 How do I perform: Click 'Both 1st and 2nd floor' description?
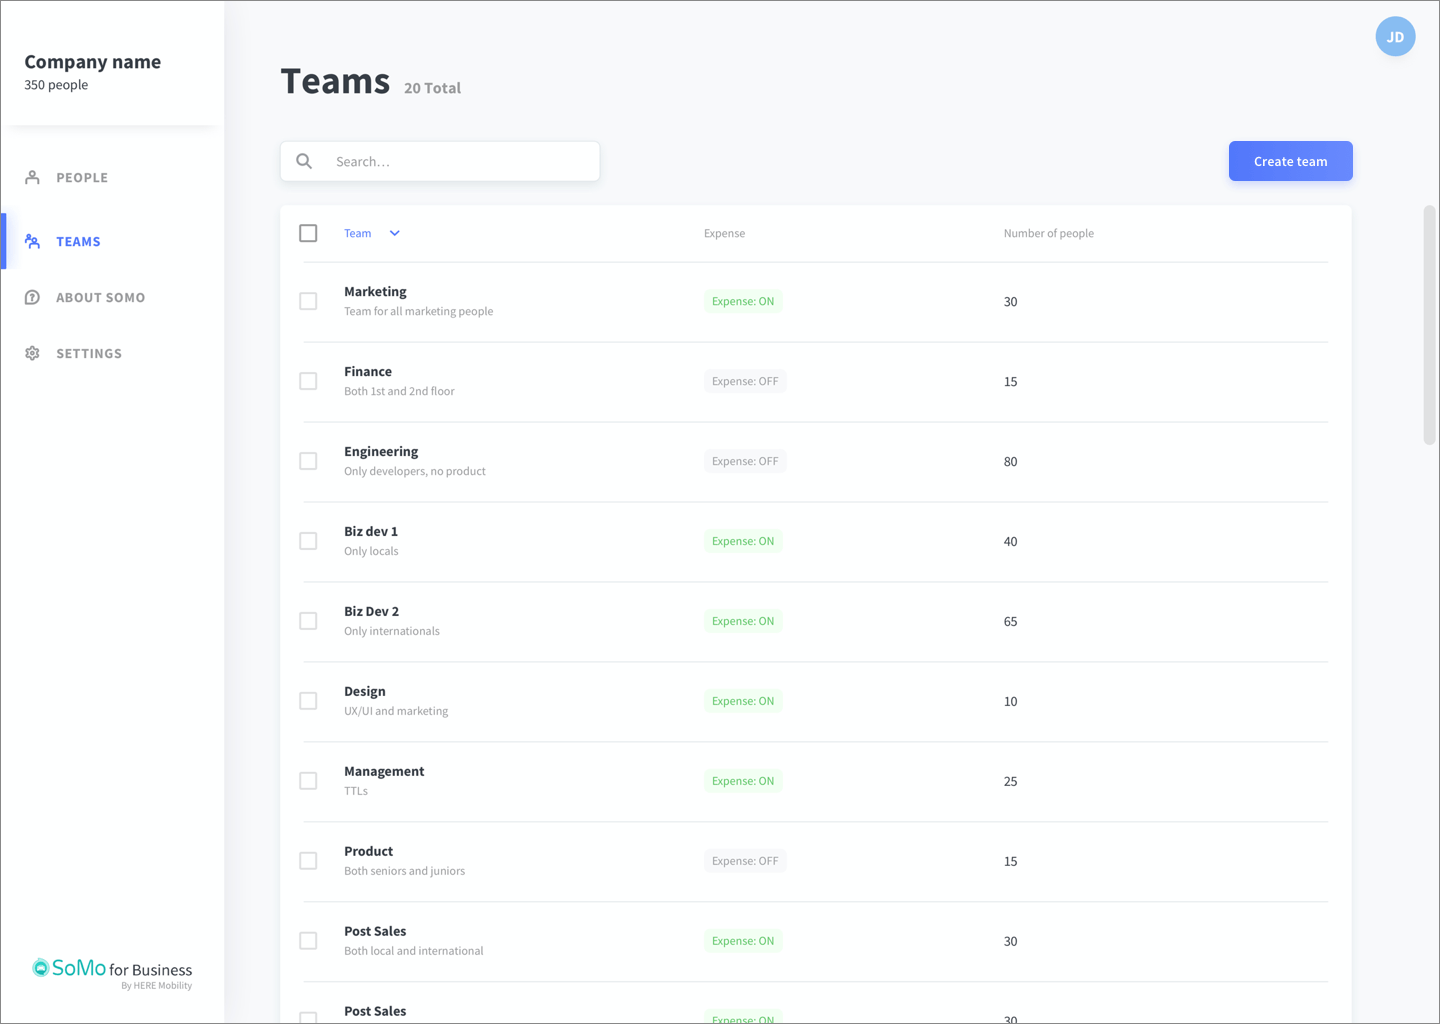399,391
